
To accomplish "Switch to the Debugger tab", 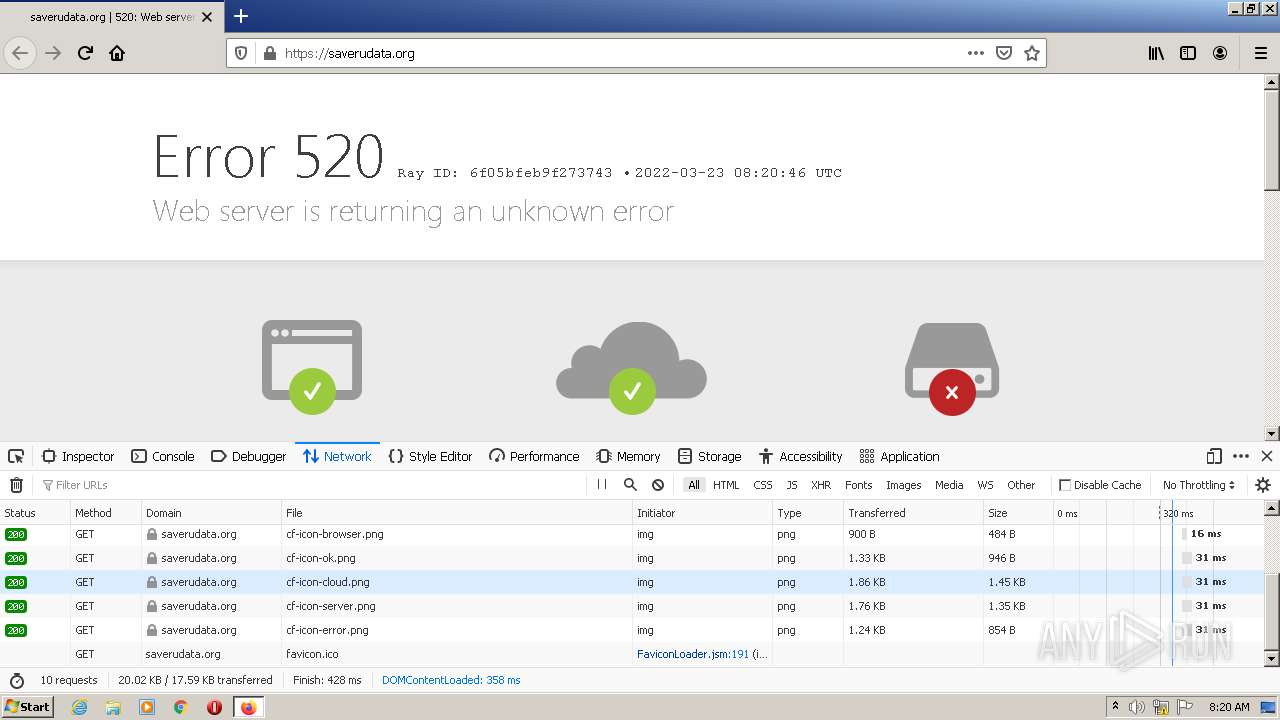I will [x=249, y=456].
